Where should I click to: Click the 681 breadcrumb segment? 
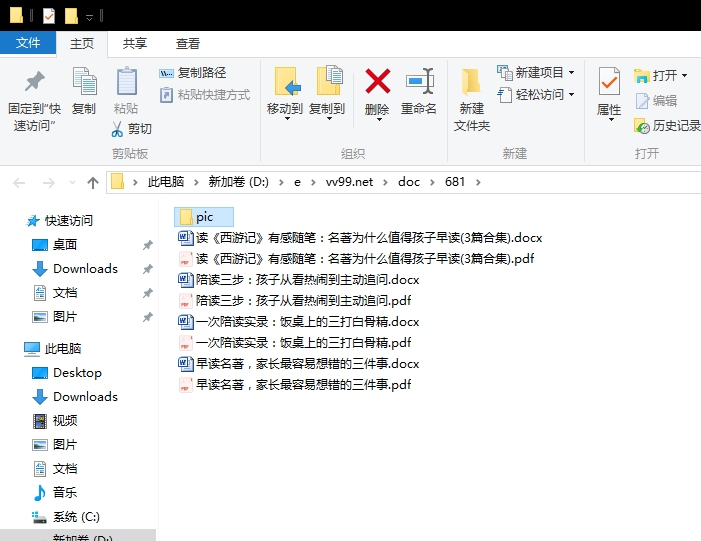[x=455, y=182]
